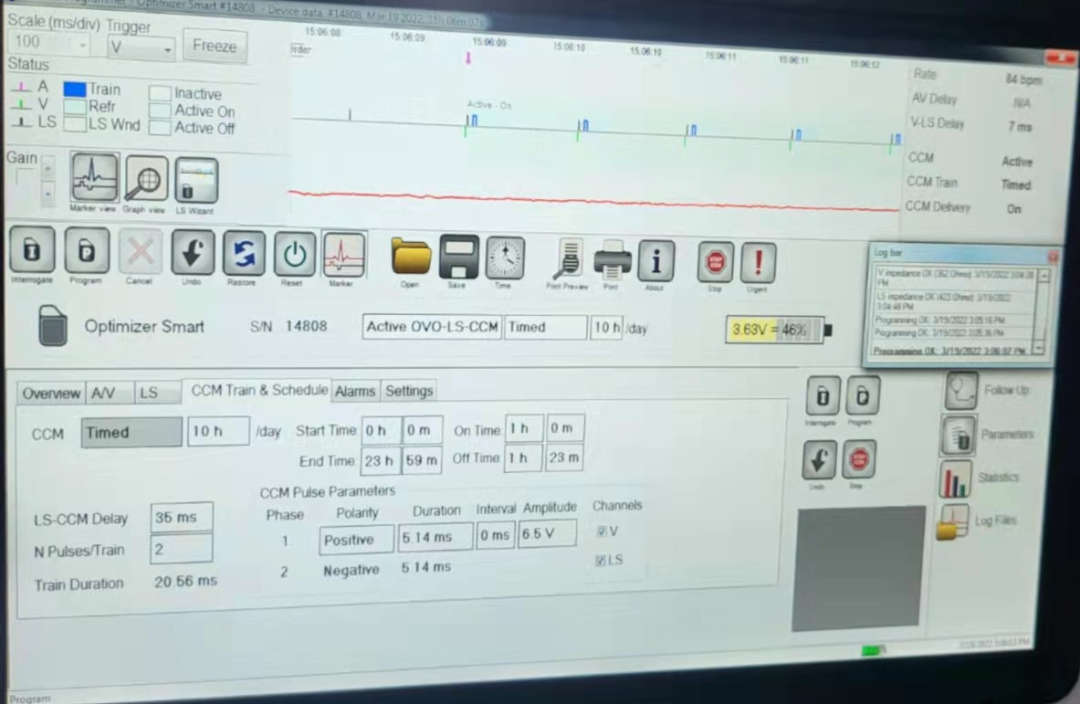Image resolution: width=1080 pixels, height=704 pixels.
Task: Click the Restore toolbar icon
Action: [242, 253]
